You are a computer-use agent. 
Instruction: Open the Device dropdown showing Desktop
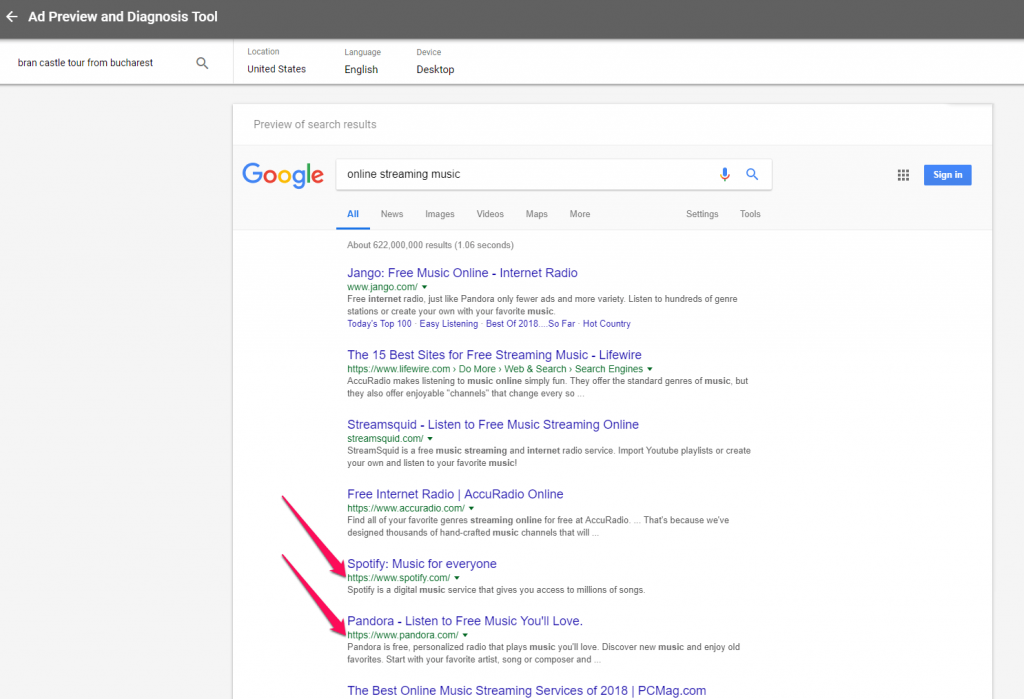[435, 69]
